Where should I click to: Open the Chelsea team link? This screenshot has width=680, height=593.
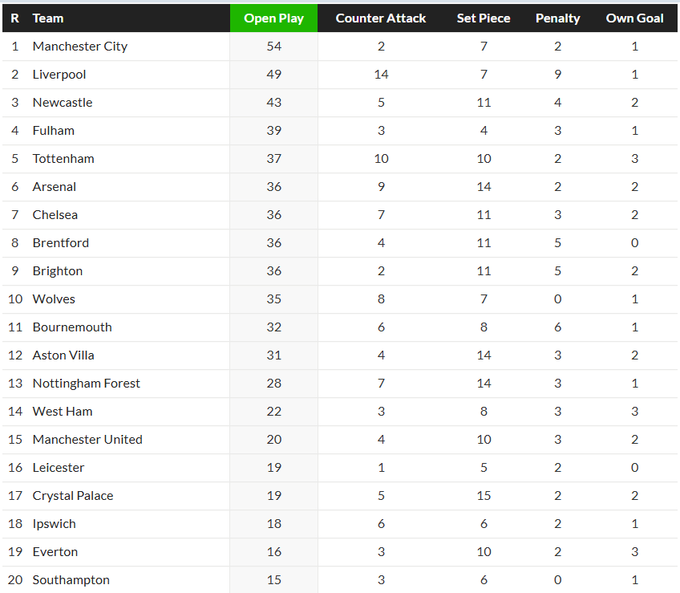coord(55,214)
